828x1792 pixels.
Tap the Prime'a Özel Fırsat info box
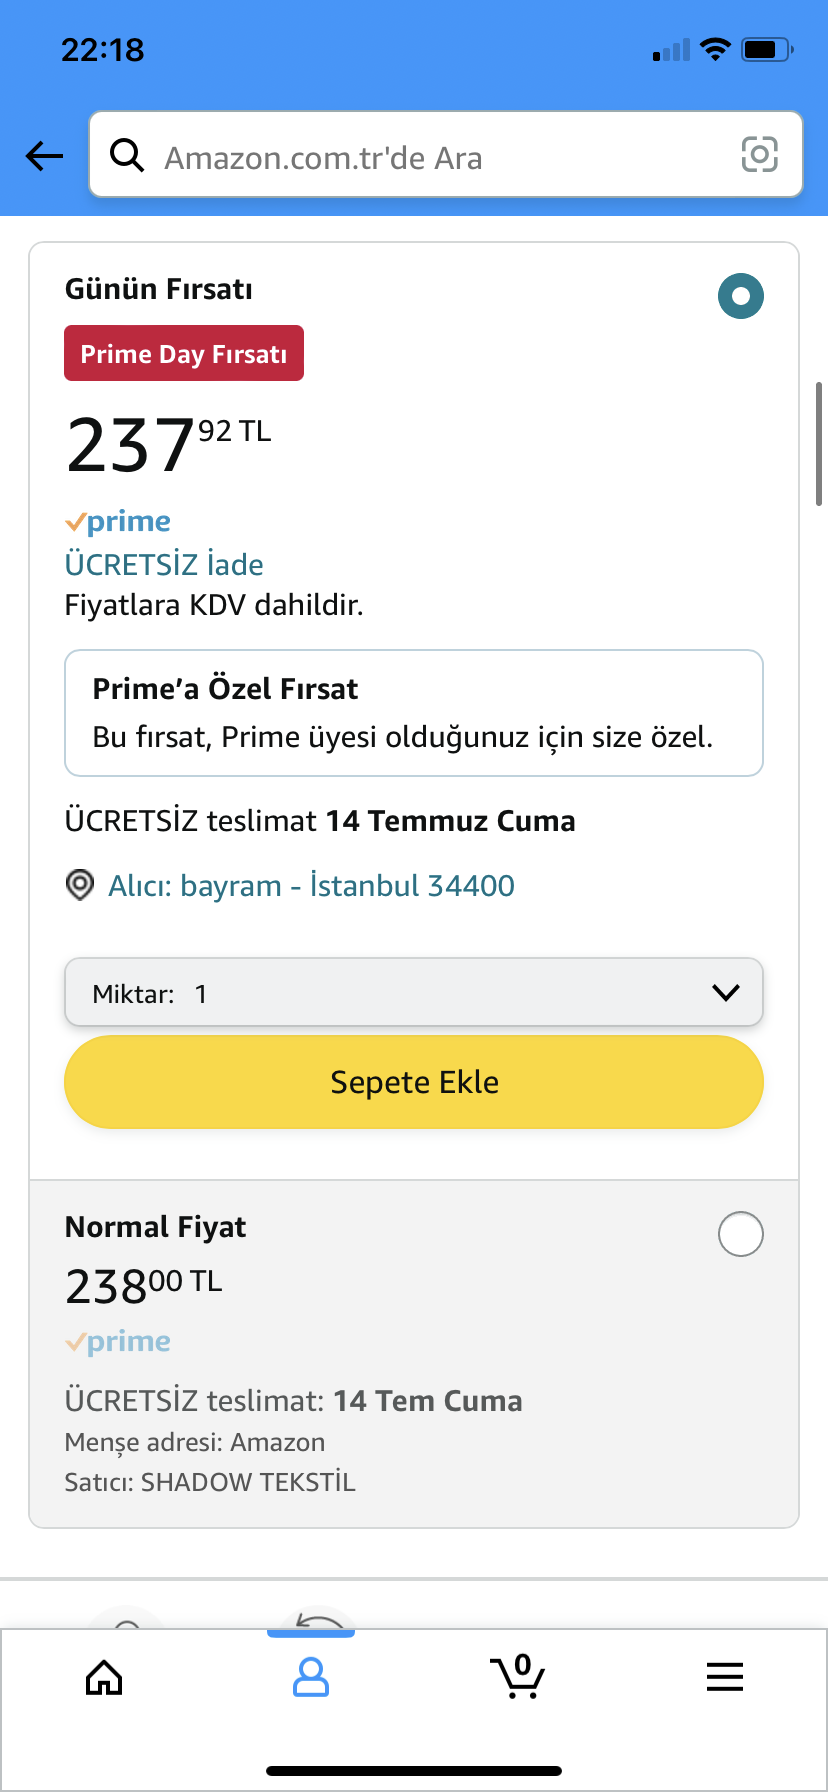click(414, 713)
